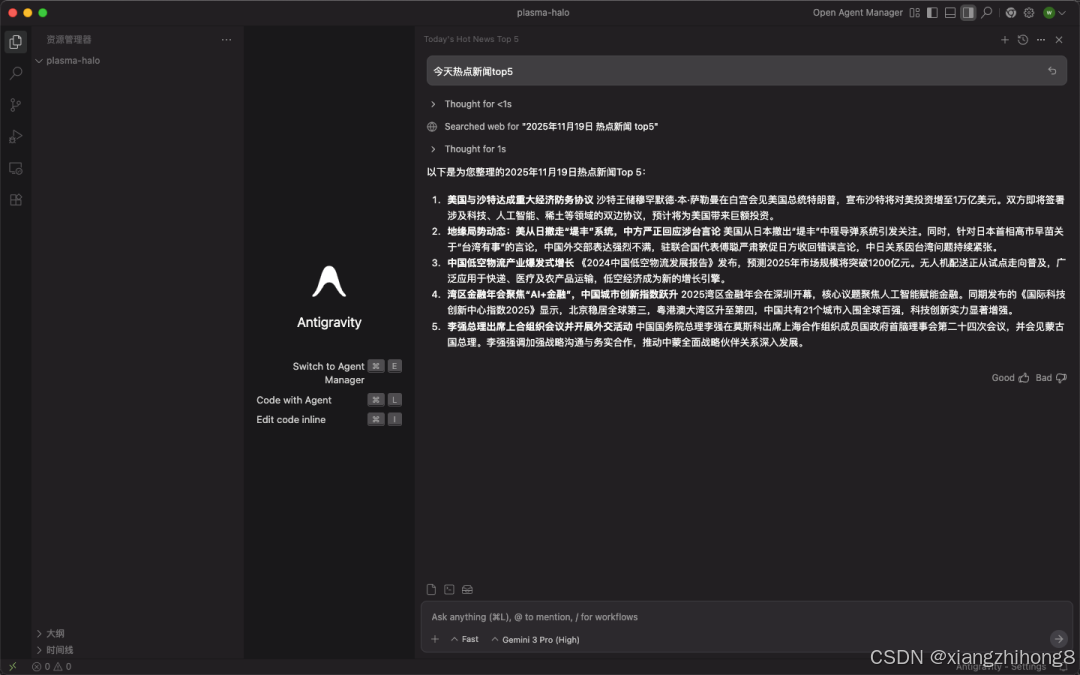Open the Extensions view
Screen dimensions: 1080x675
coord(15,200)
